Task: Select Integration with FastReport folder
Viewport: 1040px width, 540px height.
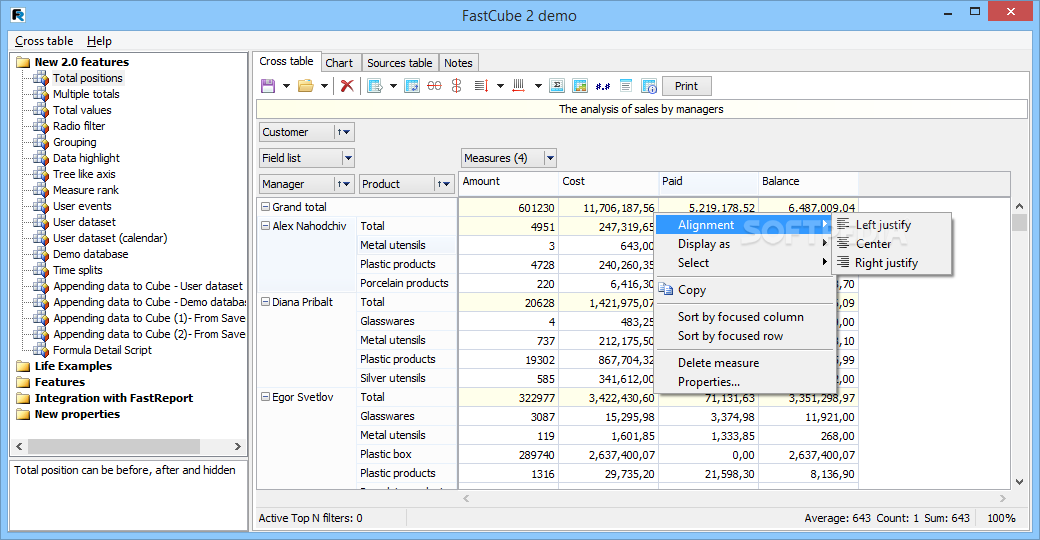Action: (113, 398)
